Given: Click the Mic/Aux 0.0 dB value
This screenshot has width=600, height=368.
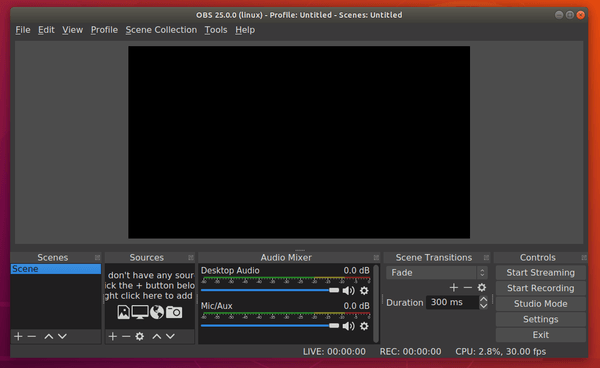Looking at the screenshot, I should coord(356,306).
